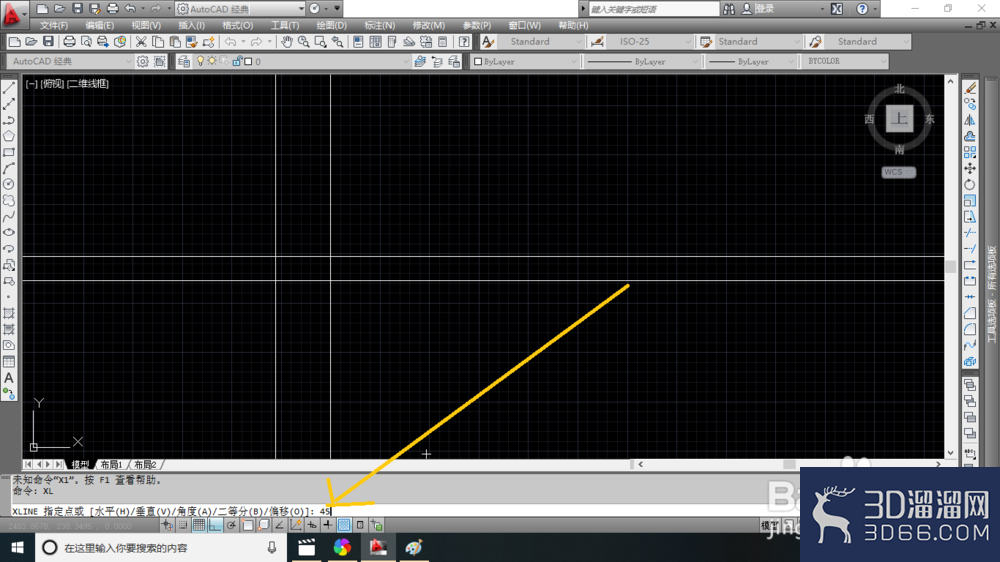Open the multileader style Standard dropdown
The width and height of the screenshot is (1000, 562).
point(867,41)
